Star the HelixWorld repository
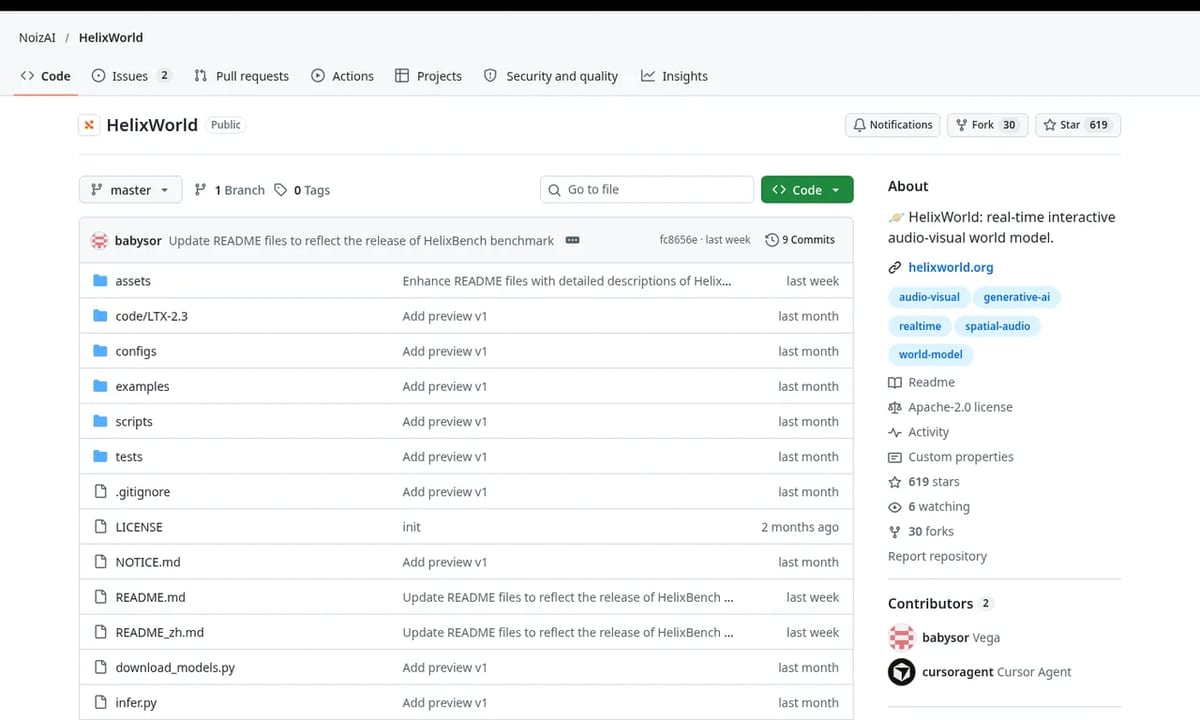Image resolution: width=1200 pixels, height=720 pixels. [x=1077, y=125]
